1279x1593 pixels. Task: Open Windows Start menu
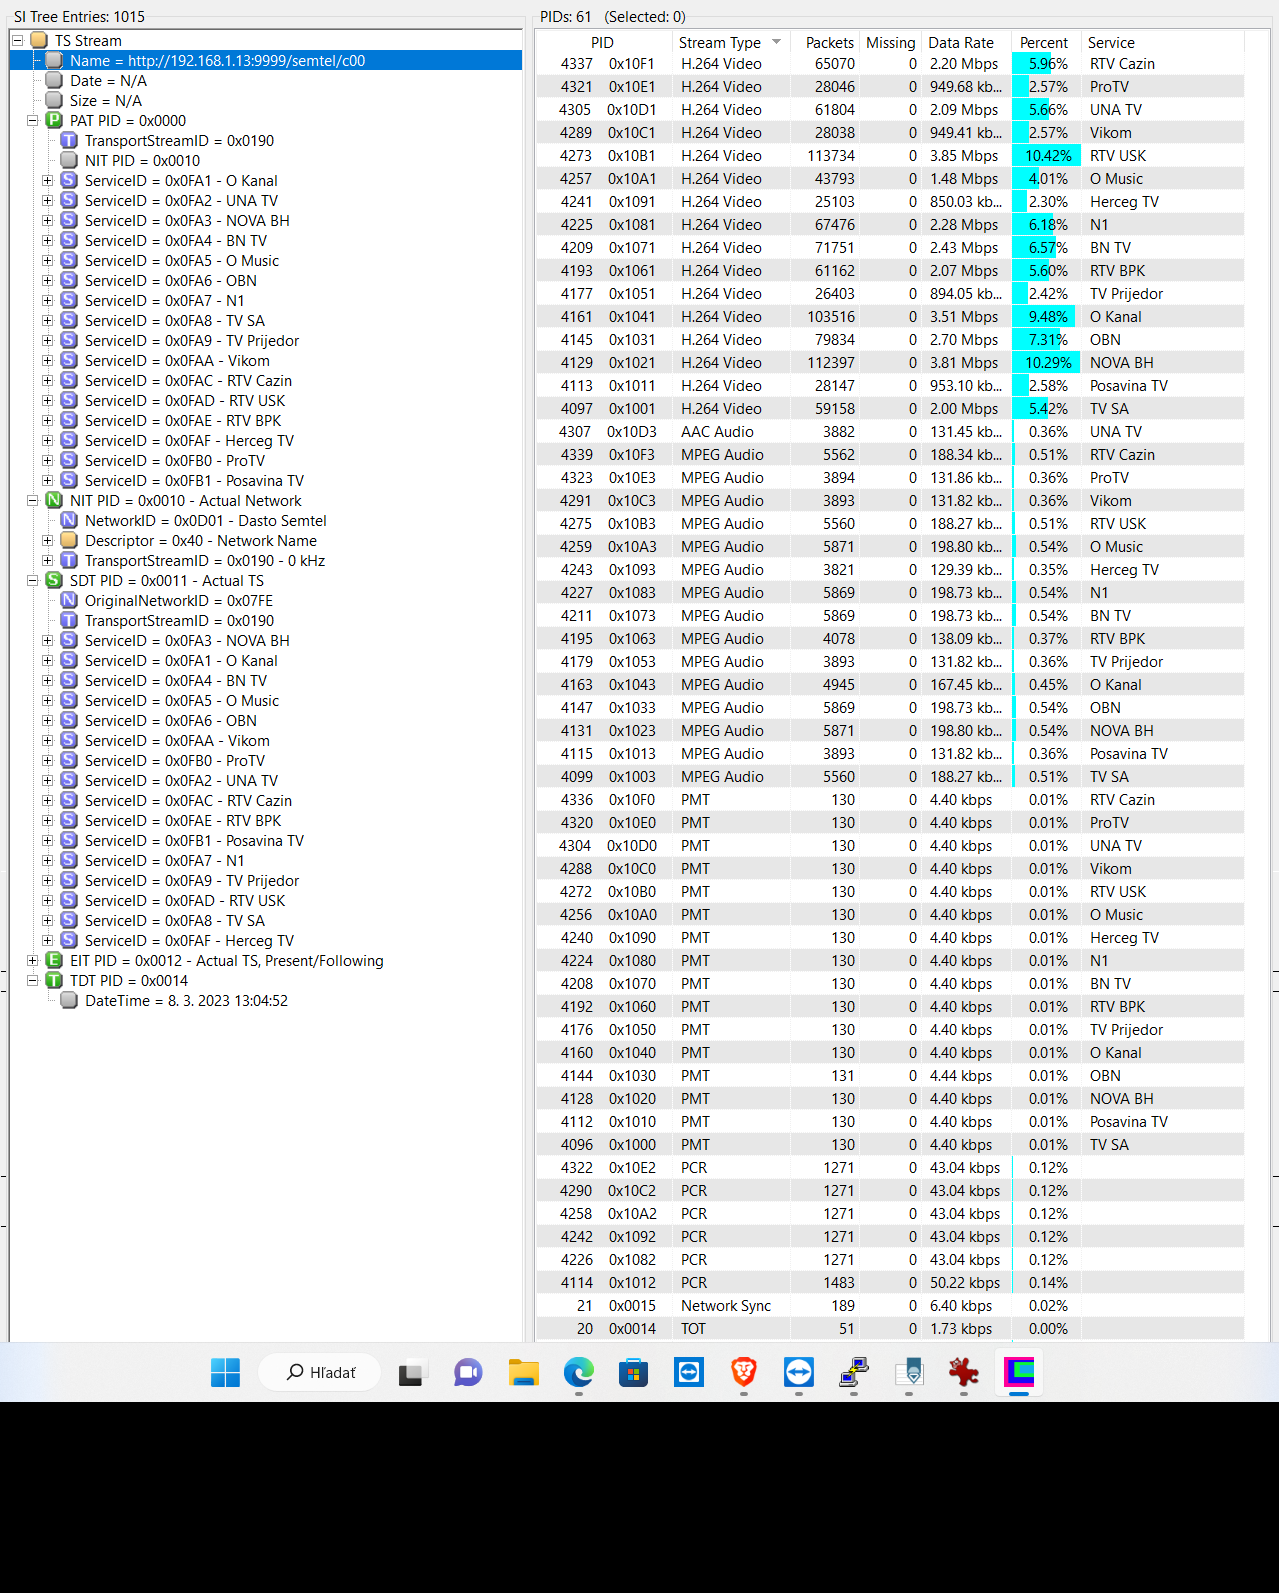coord(225,1372)
